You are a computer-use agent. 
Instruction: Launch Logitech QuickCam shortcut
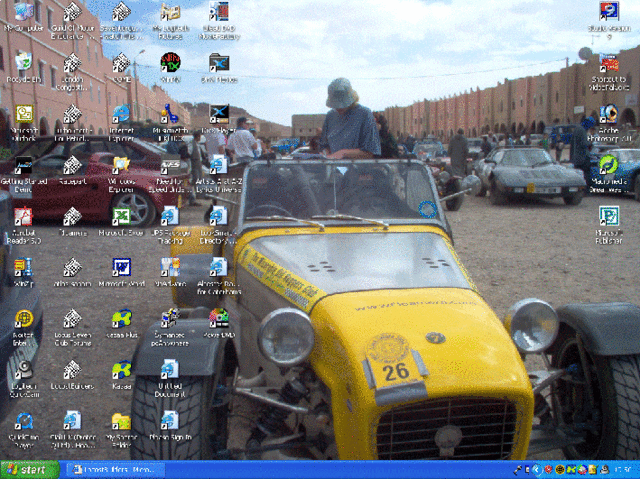pos(23,370)
